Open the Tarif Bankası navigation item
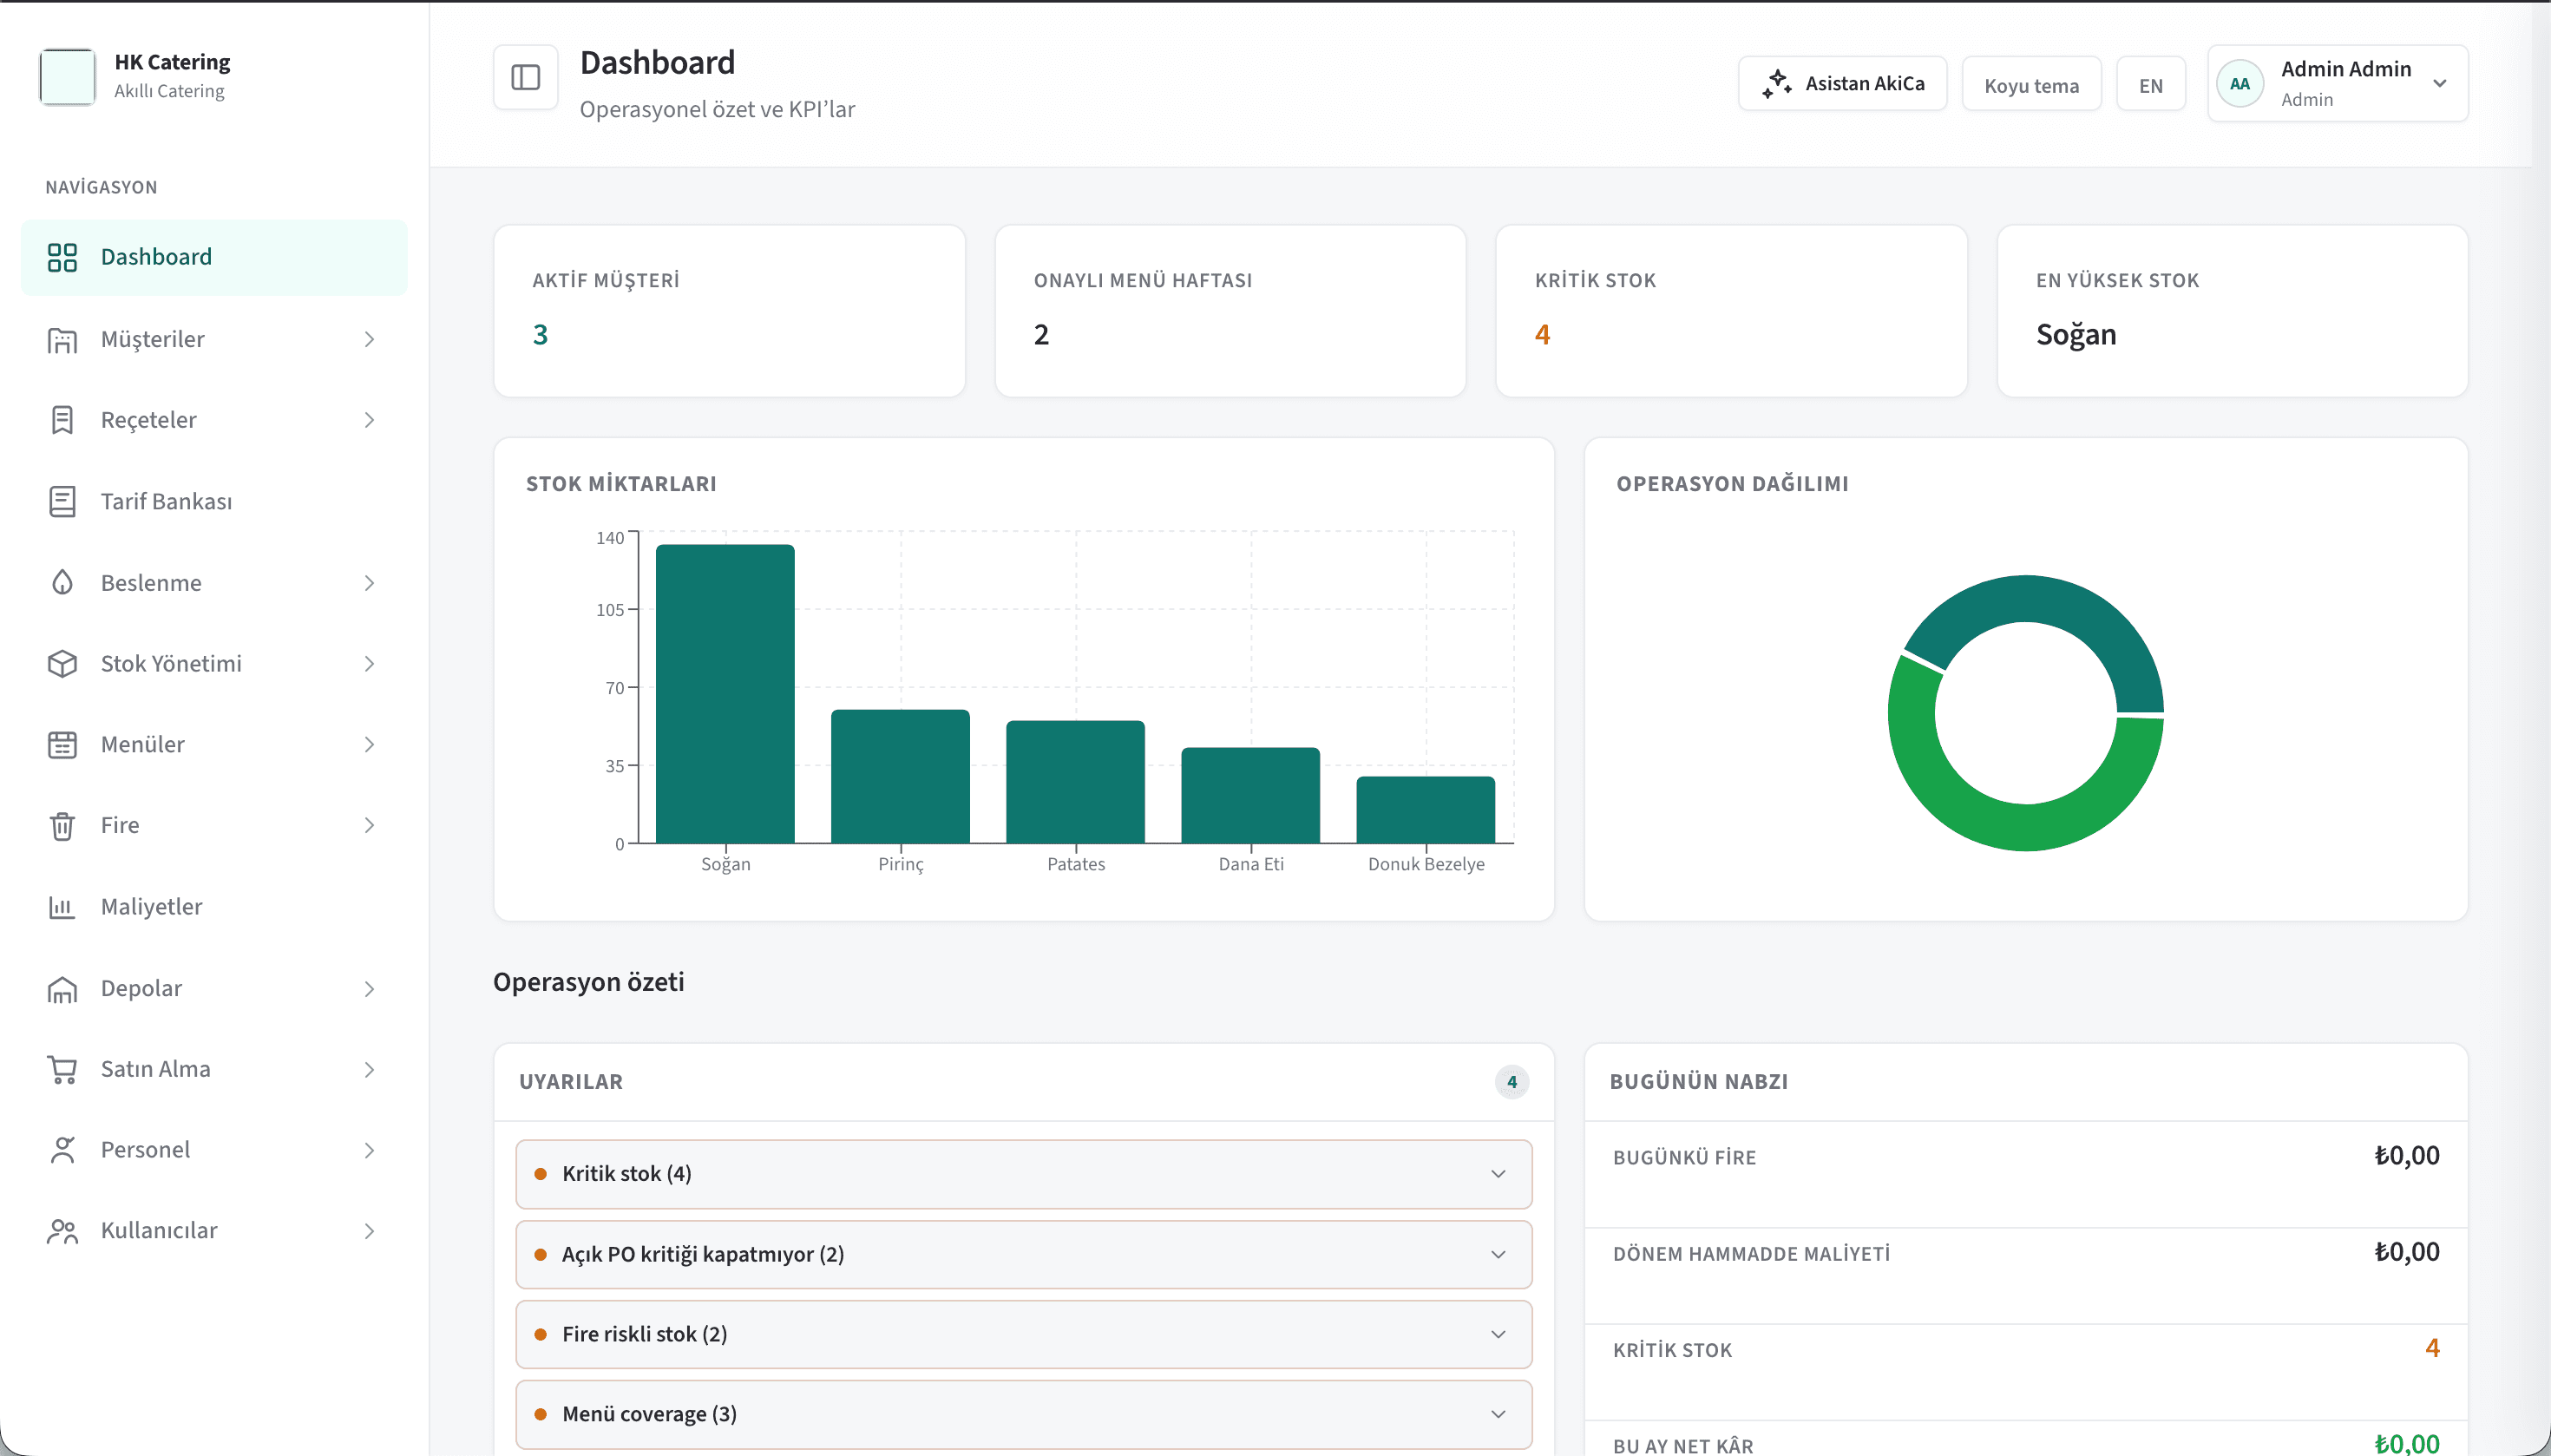Image resolution: width=2551 pixels, height=1456 pixels. click(x=214, y=501)
